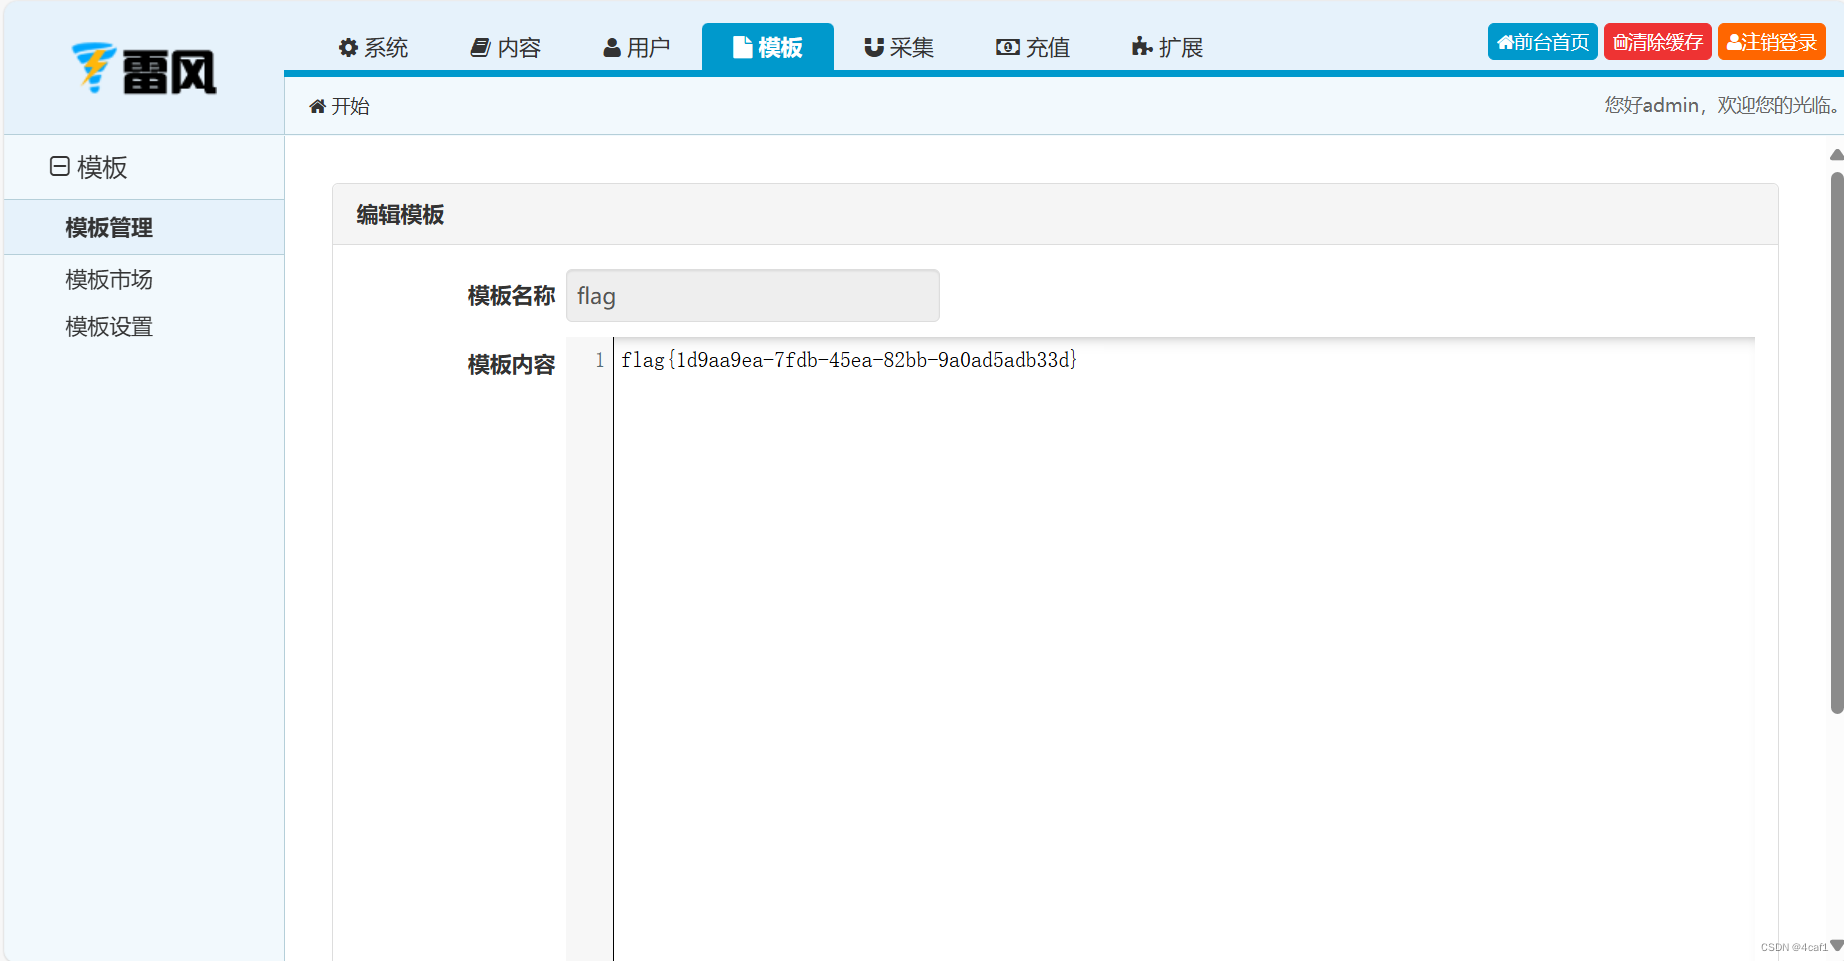The height and width of the screenshot is (961, 1844).
Task: Click the 雷风 logo
Action: (x=145, y=69)
